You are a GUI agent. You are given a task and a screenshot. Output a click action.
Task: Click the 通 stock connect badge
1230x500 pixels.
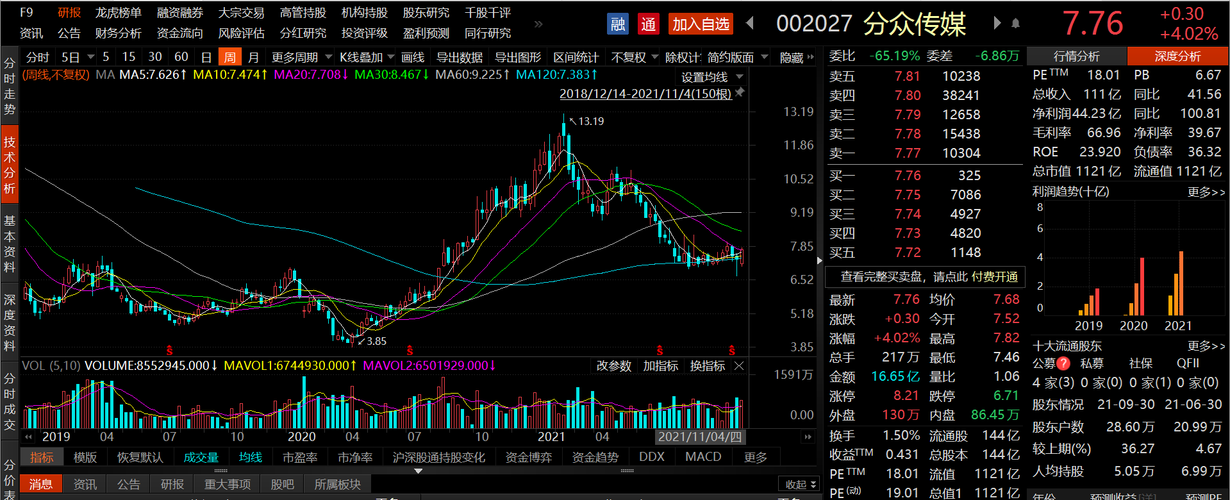[649, 23]
